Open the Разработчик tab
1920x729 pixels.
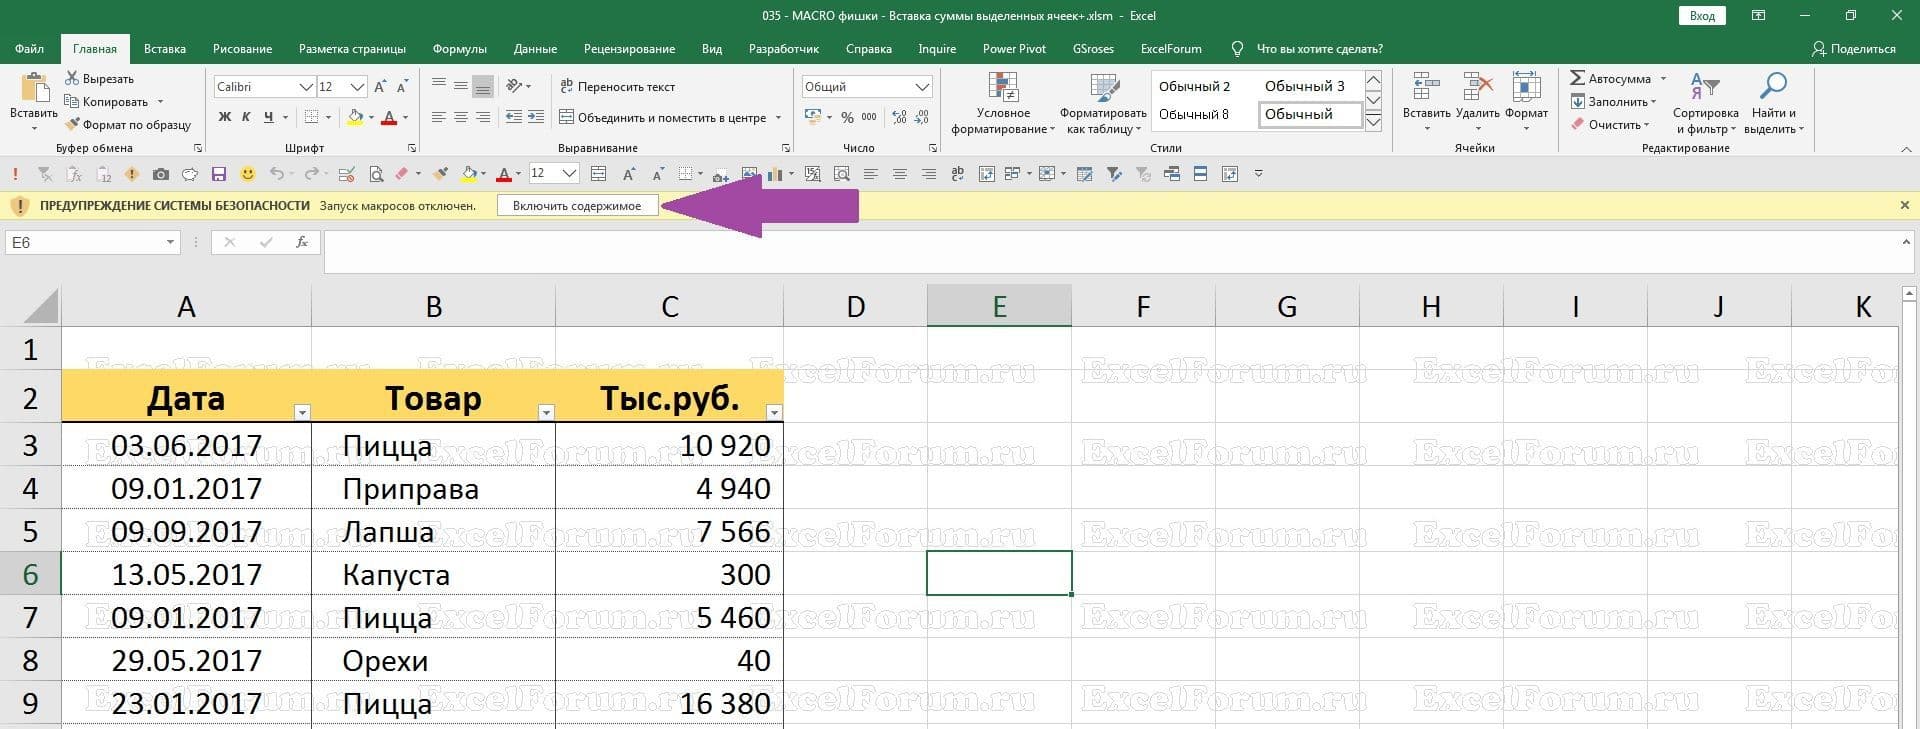(x=784, y=48)
